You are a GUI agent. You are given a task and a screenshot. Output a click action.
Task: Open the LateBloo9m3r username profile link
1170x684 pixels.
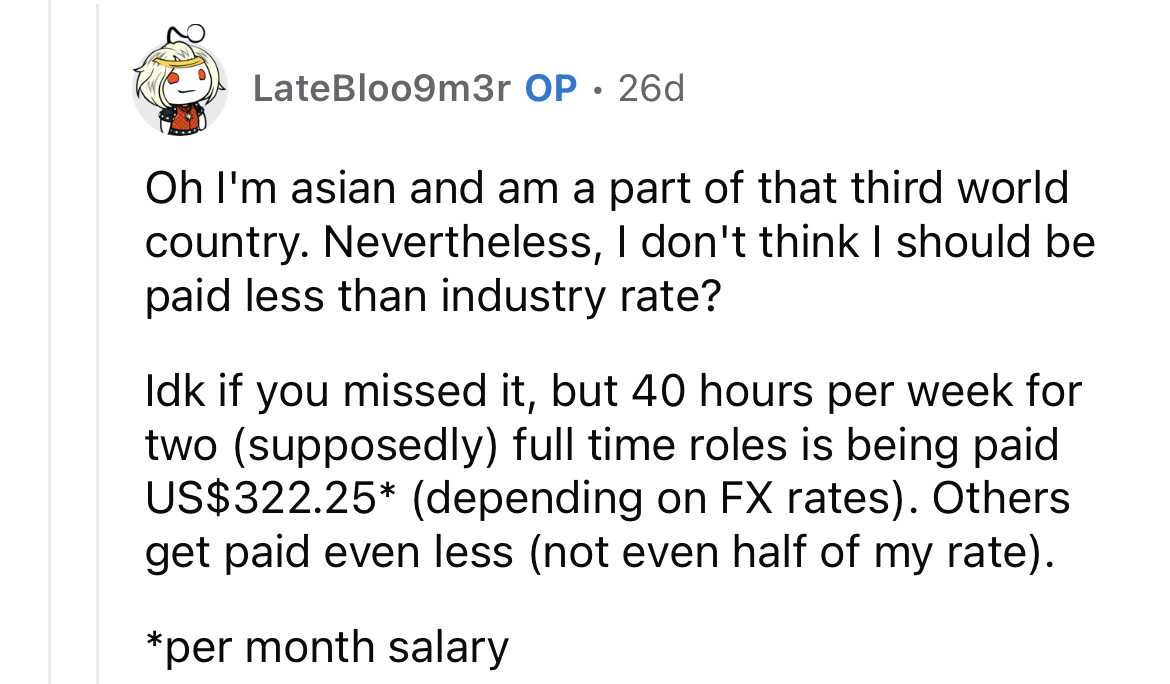click(381, 89)
